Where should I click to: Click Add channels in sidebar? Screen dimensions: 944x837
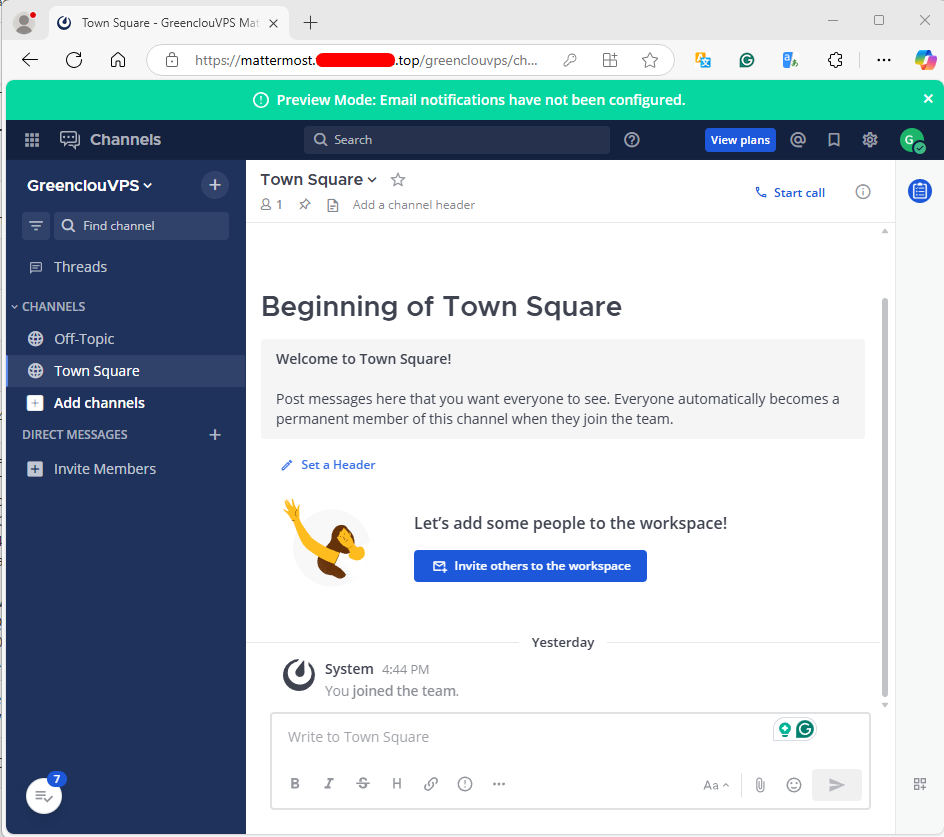(x=126, y=403)
